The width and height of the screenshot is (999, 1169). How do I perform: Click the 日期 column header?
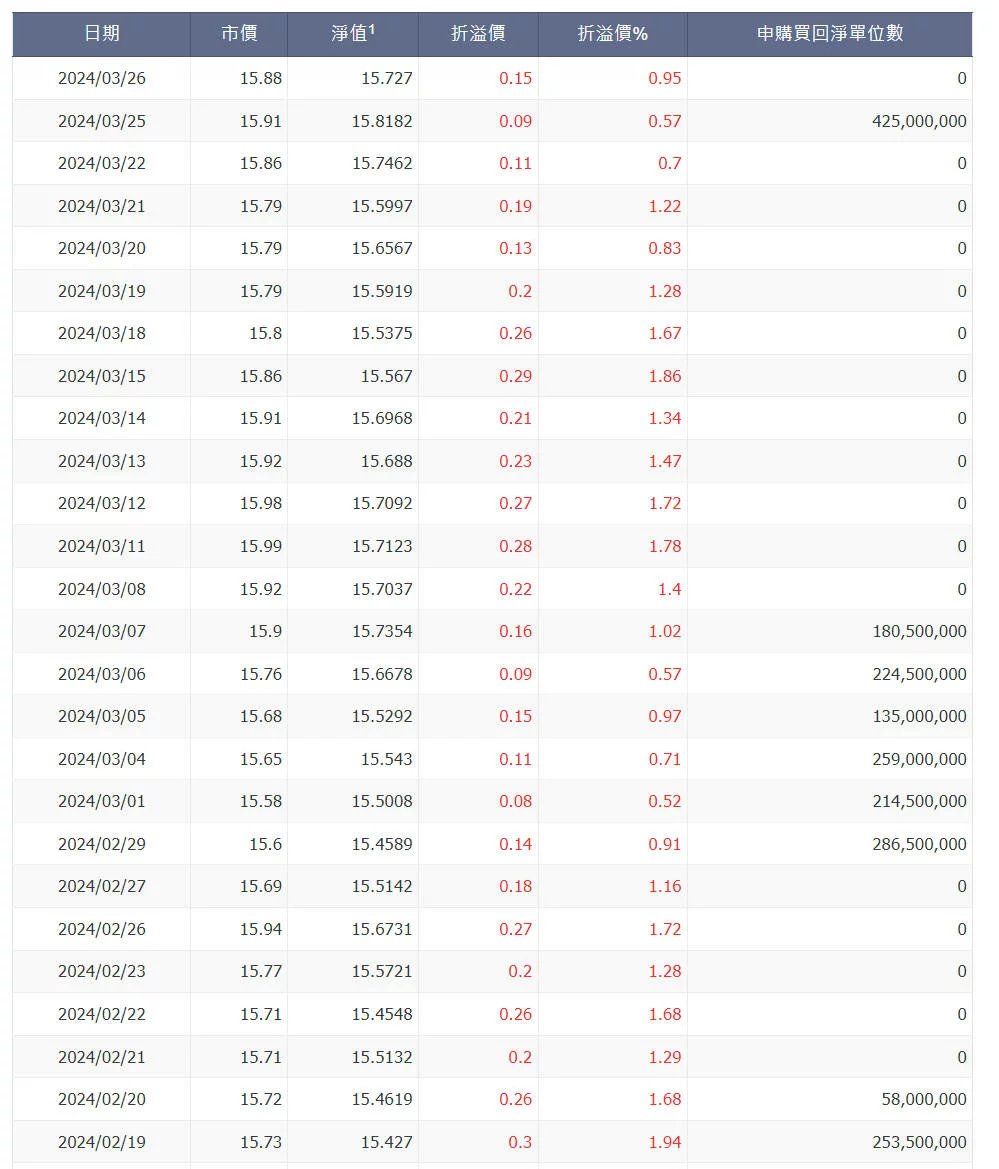pos(102,34)
